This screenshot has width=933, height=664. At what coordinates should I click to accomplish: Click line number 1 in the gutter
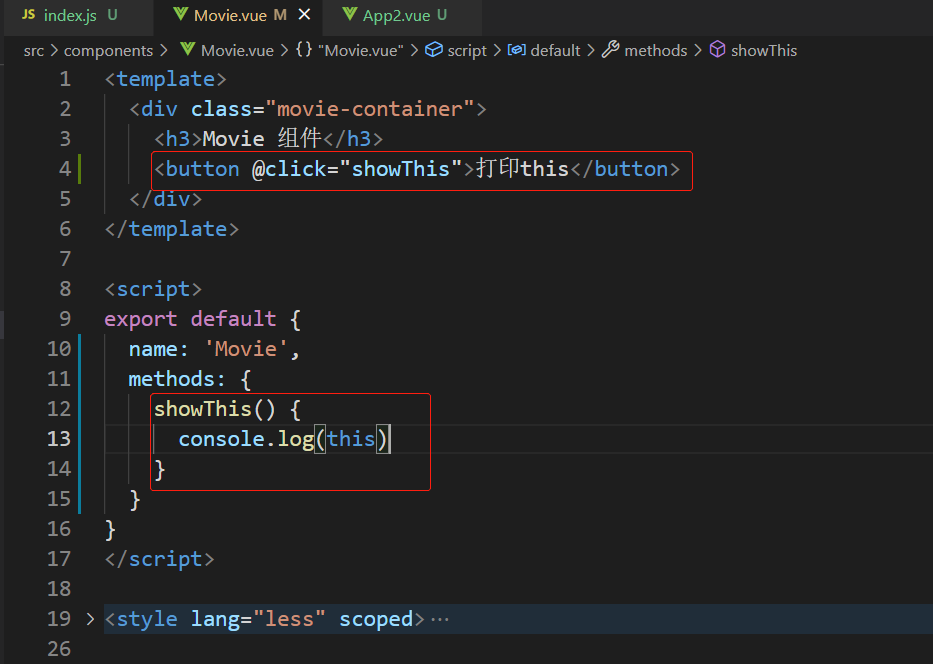pos(65,79)
